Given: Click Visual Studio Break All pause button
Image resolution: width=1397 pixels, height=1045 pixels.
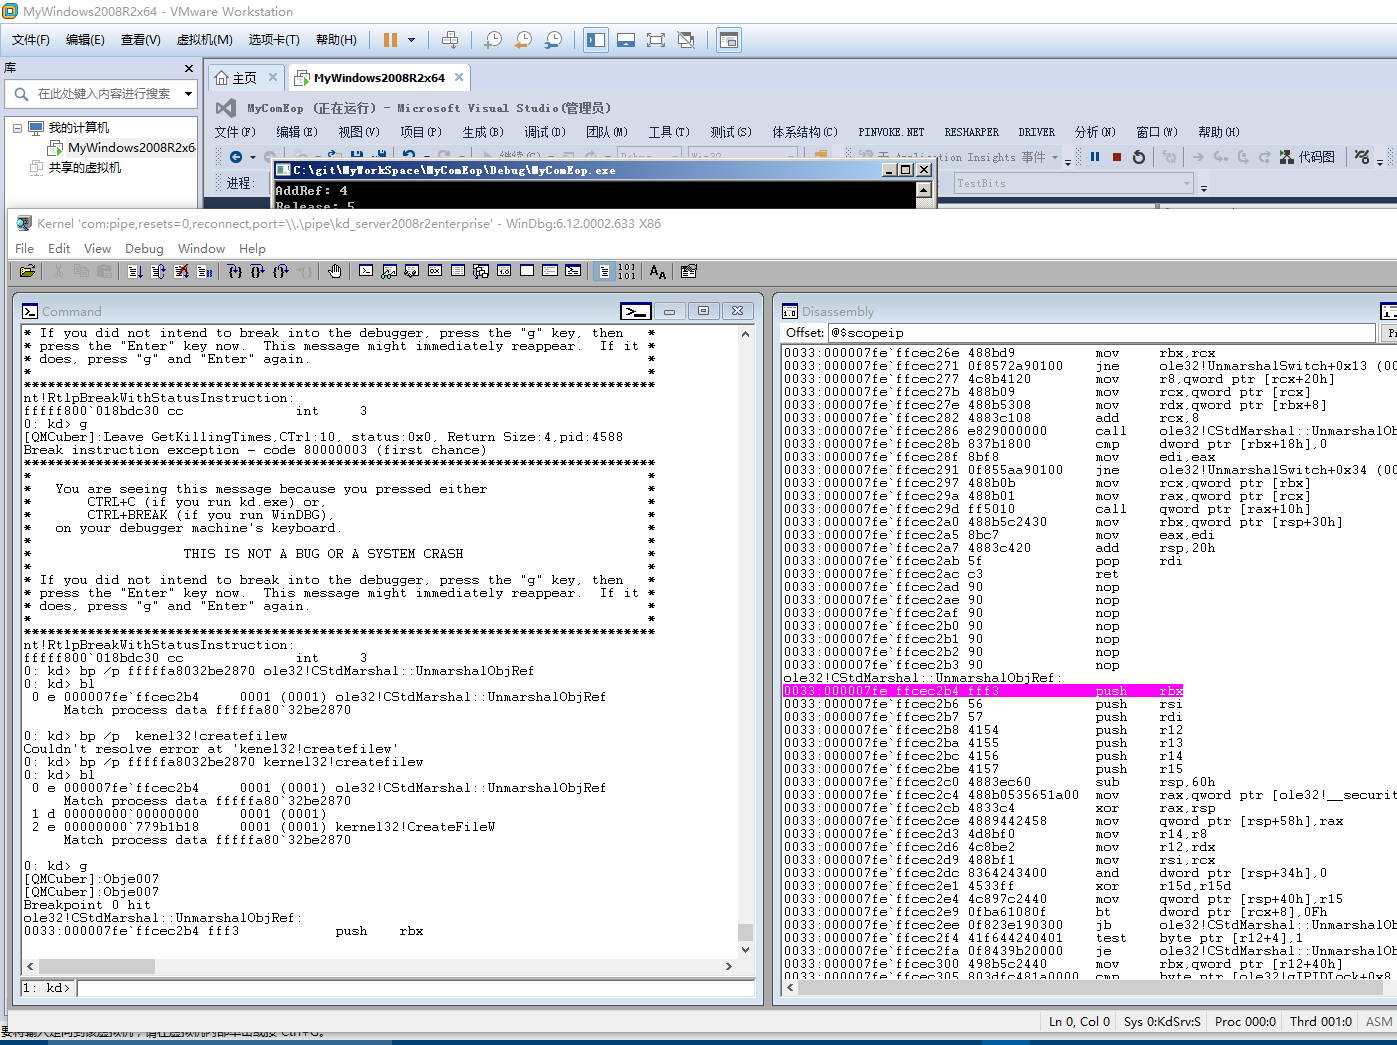Looking at the screenshot, I should [1095, 157].
